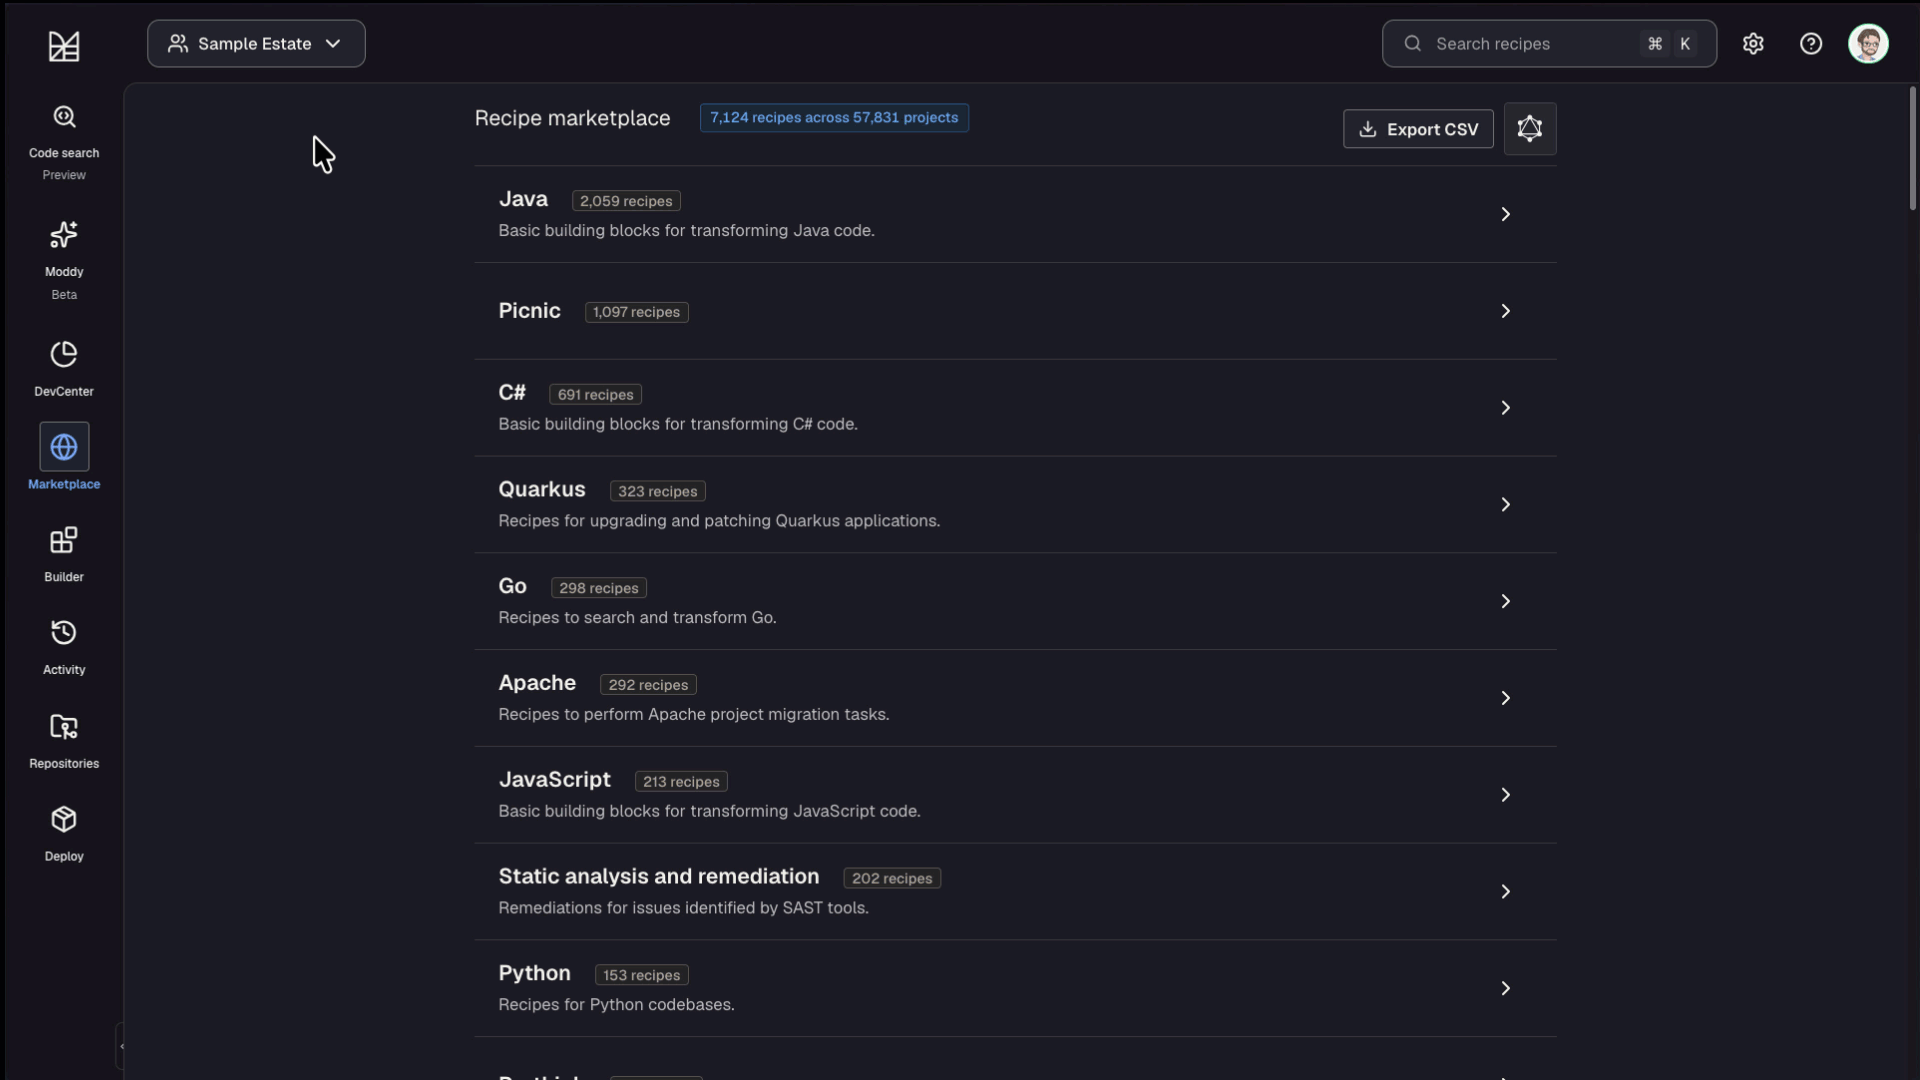Viewport: 1920px width, 1080px height.
Task: Click the page's vertical scrollbar thumb
Action: point(1912,148)
